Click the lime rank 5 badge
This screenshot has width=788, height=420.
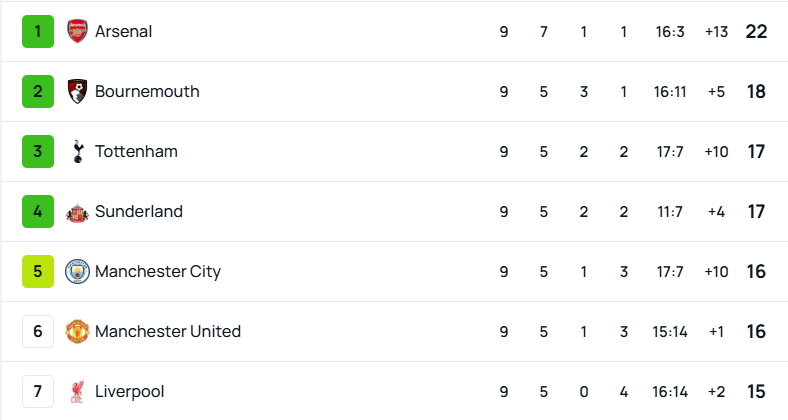tap(38, 271)
